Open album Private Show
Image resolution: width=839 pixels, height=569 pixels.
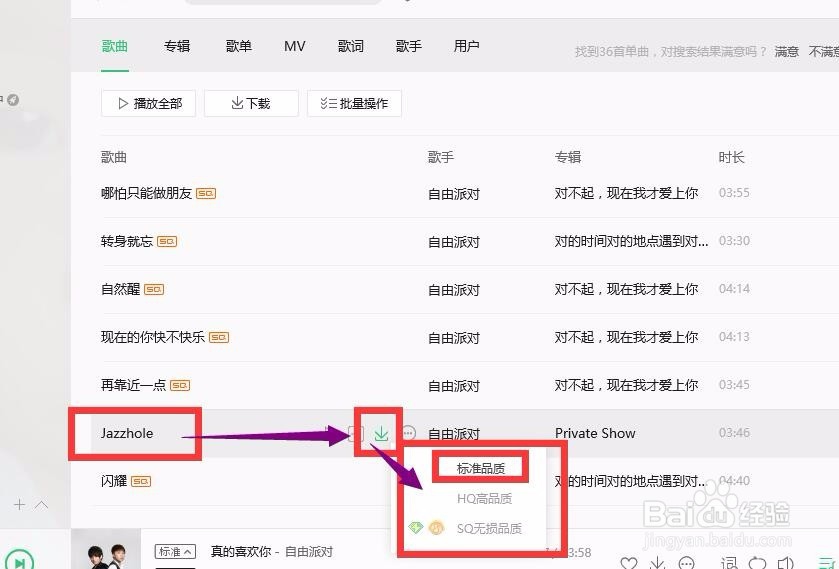point(595,433)
